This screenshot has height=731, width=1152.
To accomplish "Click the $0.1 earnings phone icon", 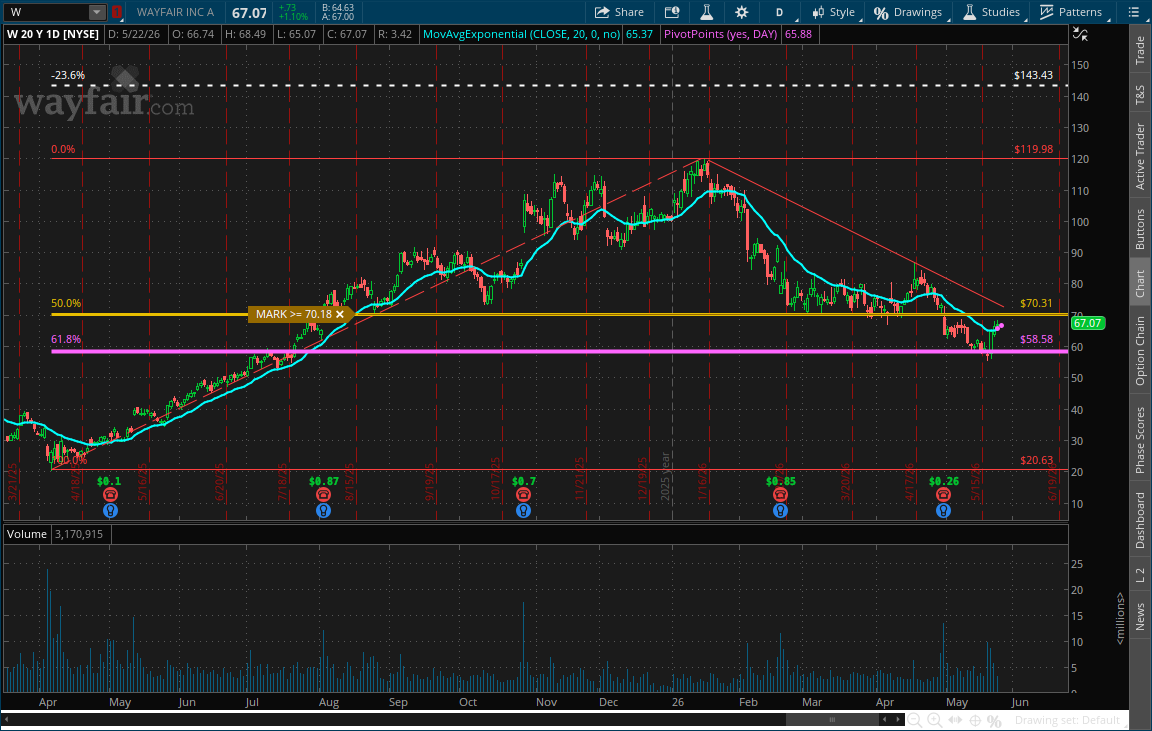I will coord(110,495).
